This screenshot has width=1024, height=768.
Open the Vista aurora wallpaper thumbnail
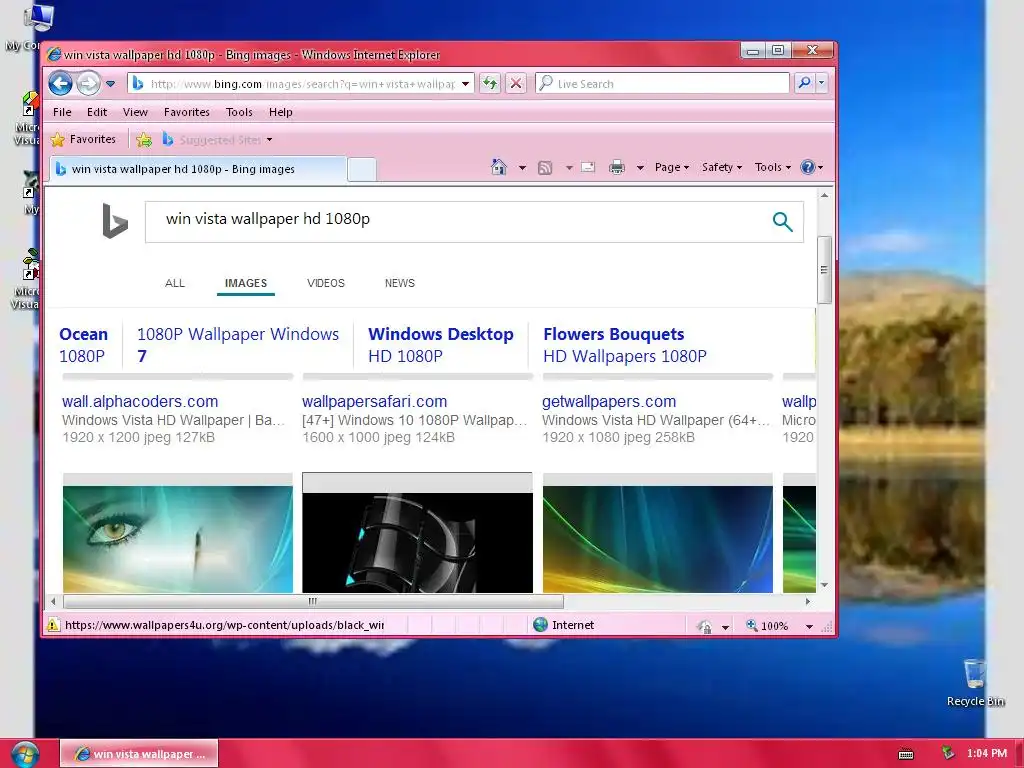(x=658, y=538)
